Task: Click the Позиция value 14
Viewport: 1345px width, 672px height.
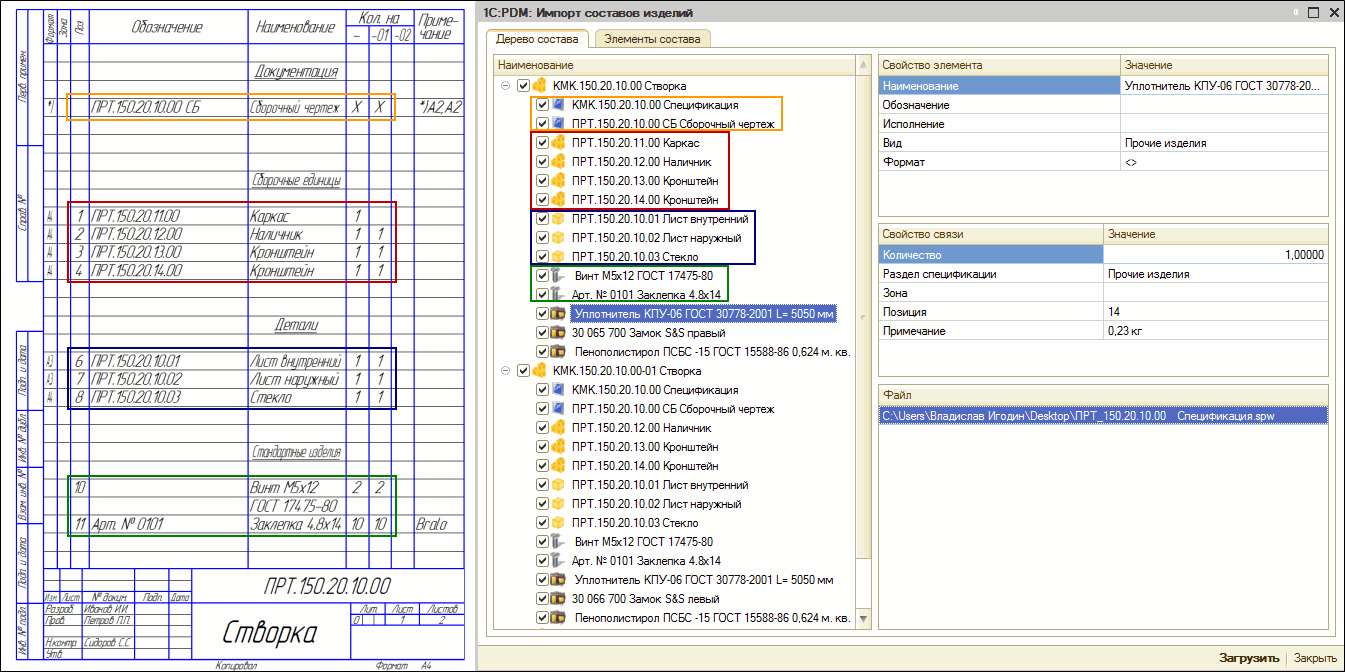Action: (x=1216, y=312)
